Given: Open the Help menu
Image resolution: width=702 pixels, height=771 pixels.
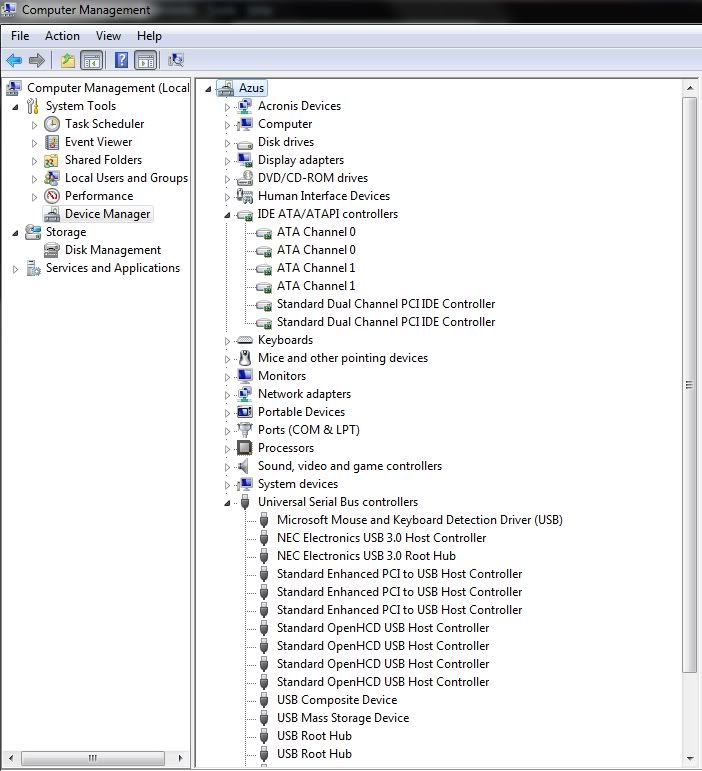Looking at the screenshot, I should click(x=149, y=36).
